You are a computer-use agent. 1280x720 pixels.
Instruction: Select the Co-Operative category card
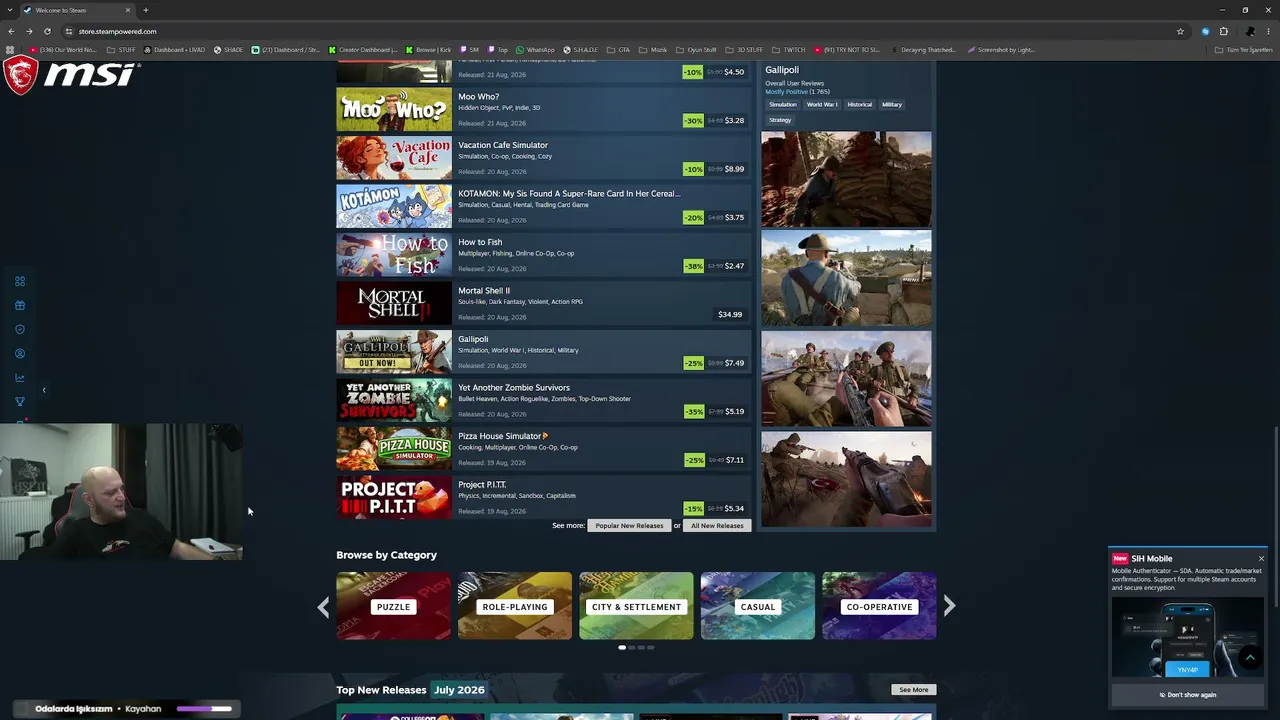(879, 606)
